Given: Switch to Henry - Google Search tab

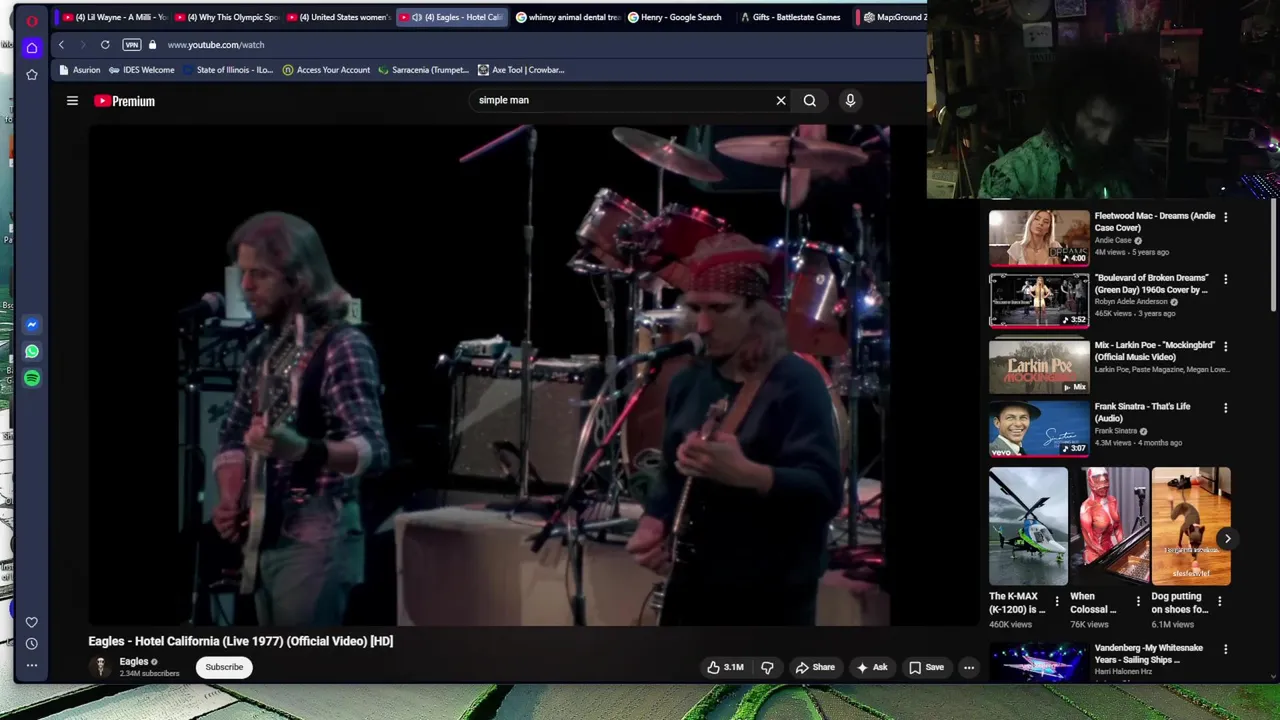Looking at the screenshot, I should 675,17.
